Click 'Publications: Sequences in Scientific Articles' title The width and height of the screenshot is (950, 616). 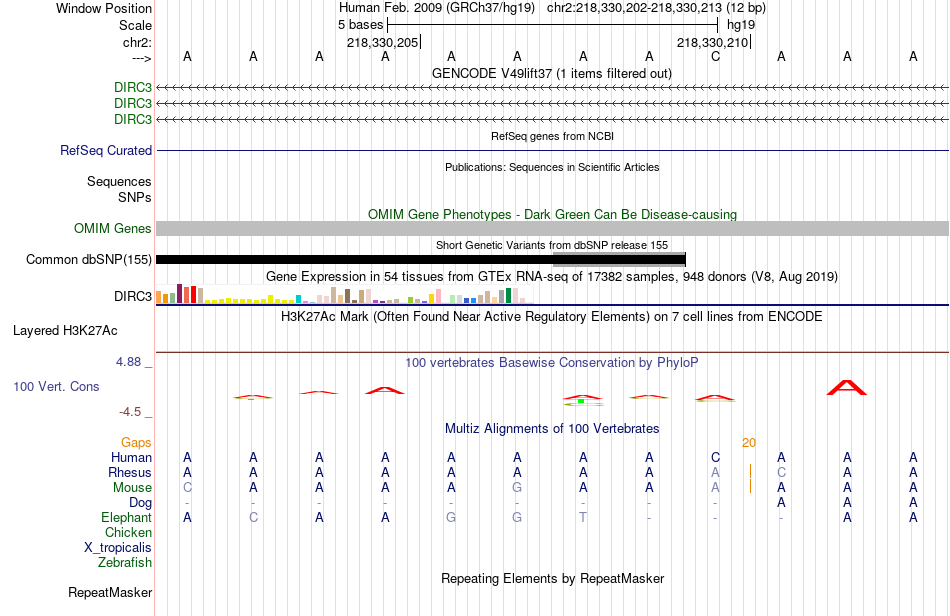[x=552, y=167]
